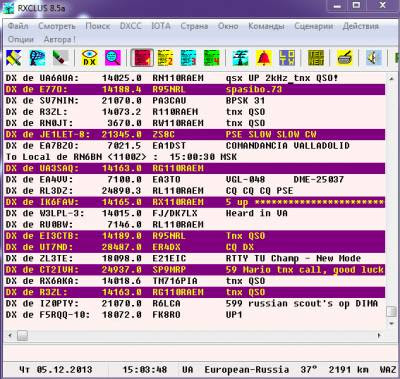The width and height of the screenshot is (400, 379).
Task: Open the Файл menu
Action: coord(18,26)
